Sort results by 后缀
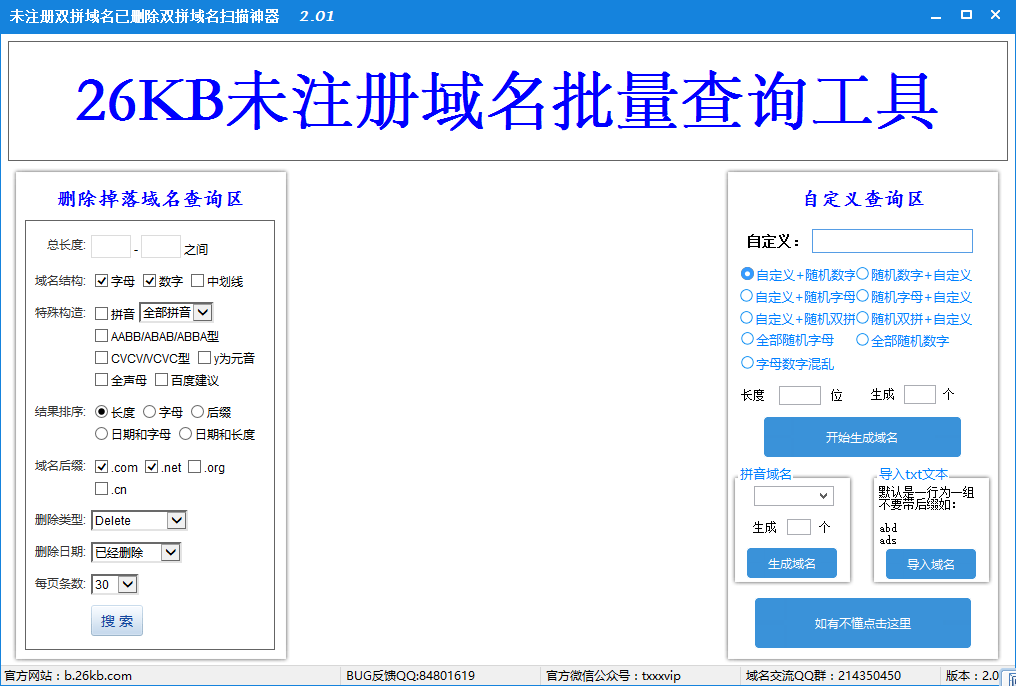This screenshot has height=686, width=1016. click(x=198, y=411)
